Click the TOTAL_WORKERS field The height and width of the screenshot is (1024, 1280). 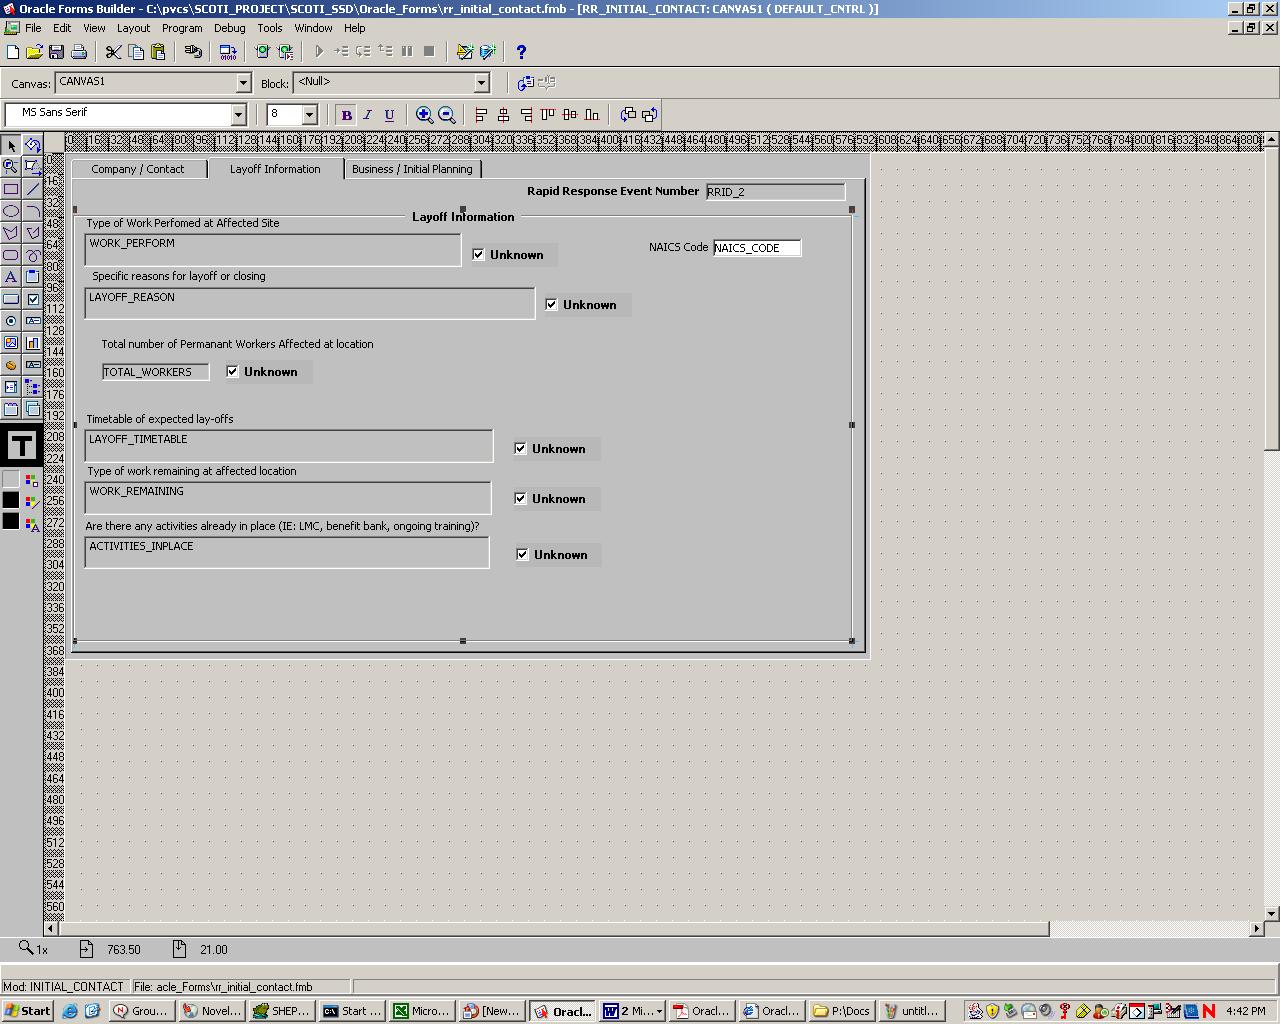[x=155, y=372]
